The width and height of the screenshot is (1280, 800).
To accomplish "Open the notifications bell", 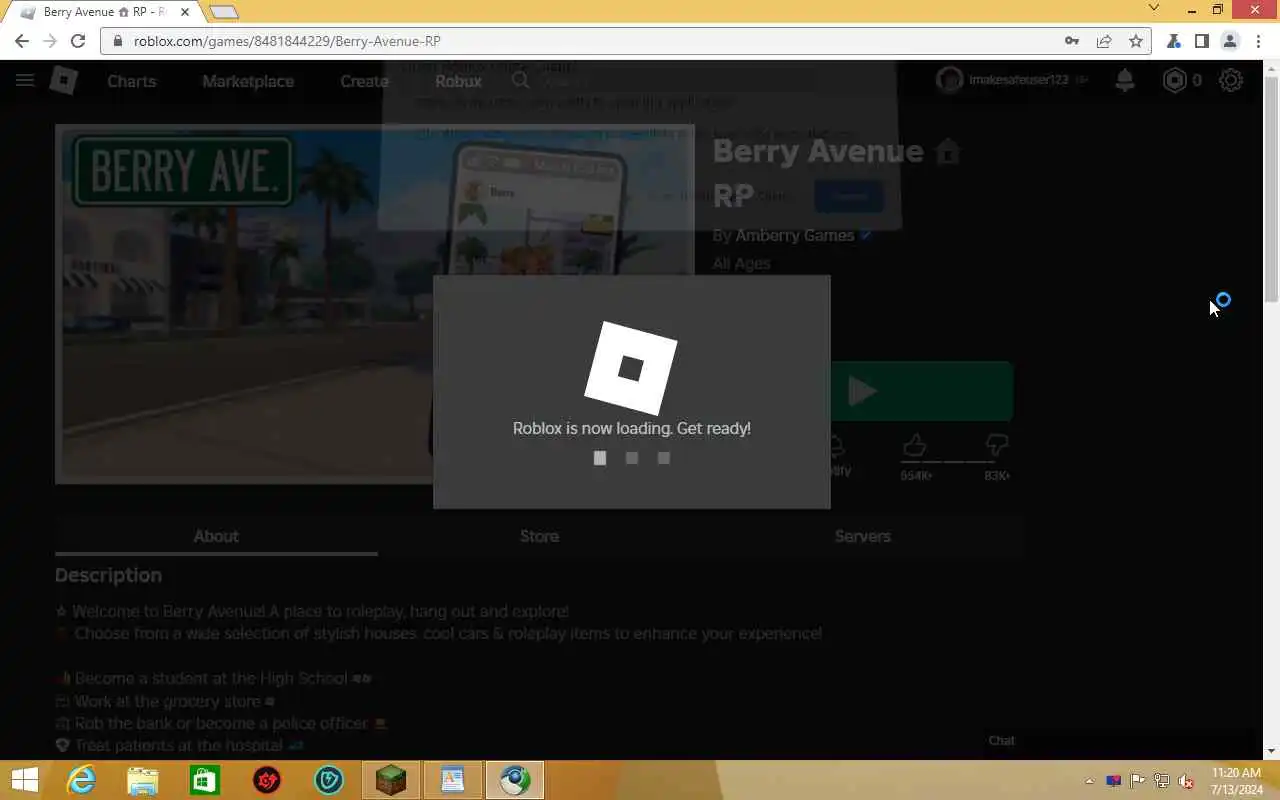I will pos(1125,81).
